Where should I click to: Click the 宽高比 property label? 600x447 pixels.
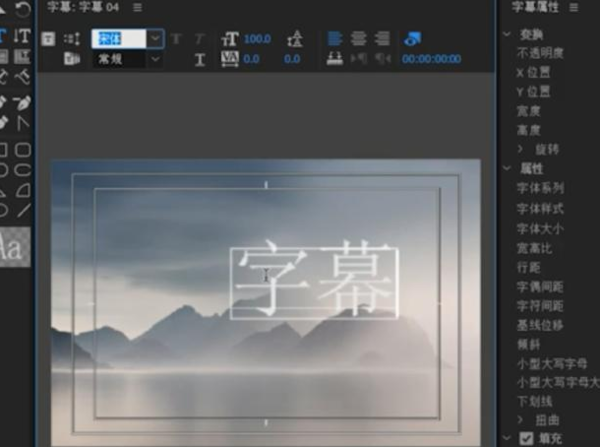coord(534,248)
